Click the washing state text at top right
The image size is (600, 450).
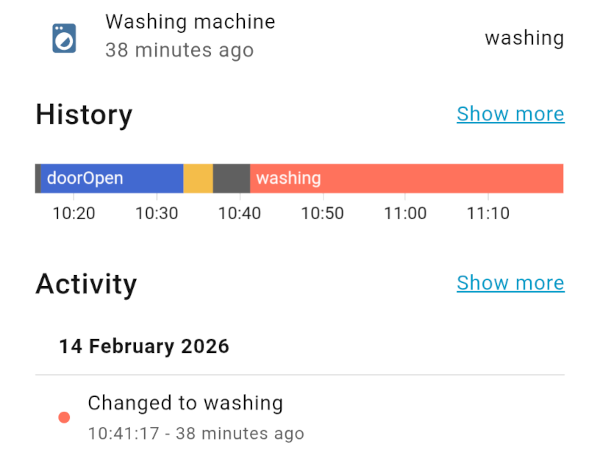[524, 38]
